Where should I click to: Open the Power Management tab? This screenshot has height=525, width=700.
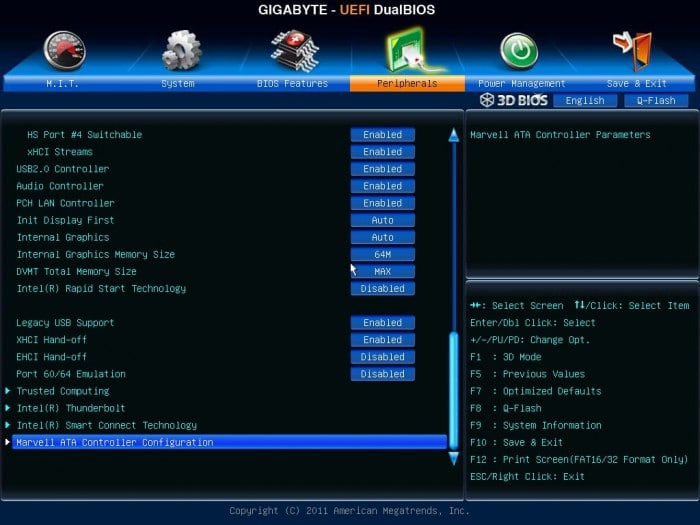pos(521,83)
